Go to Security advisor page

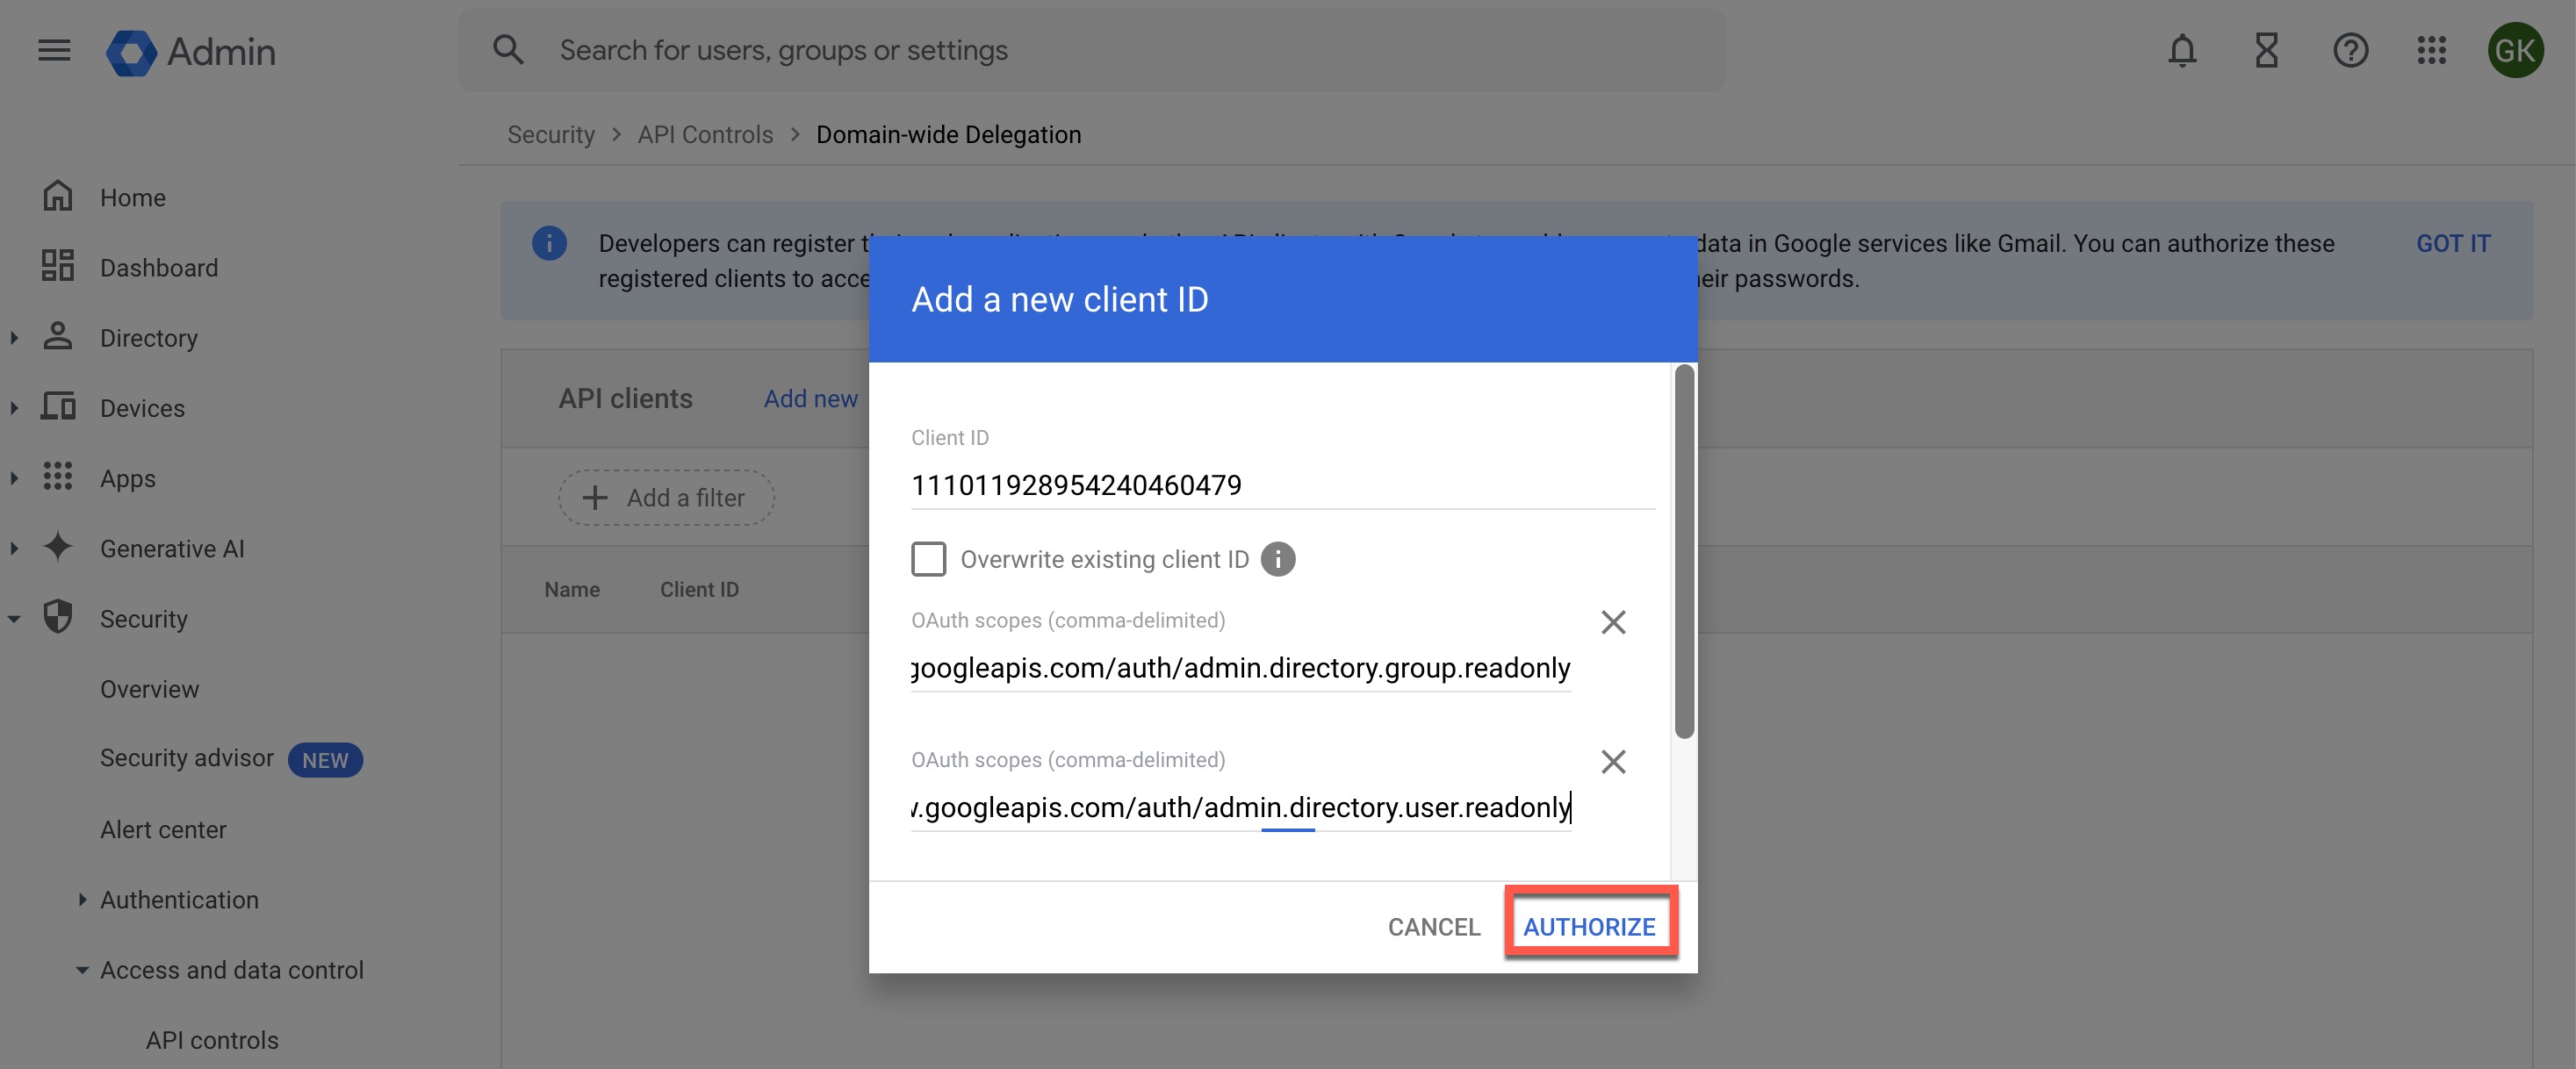(x=187, y=758)
